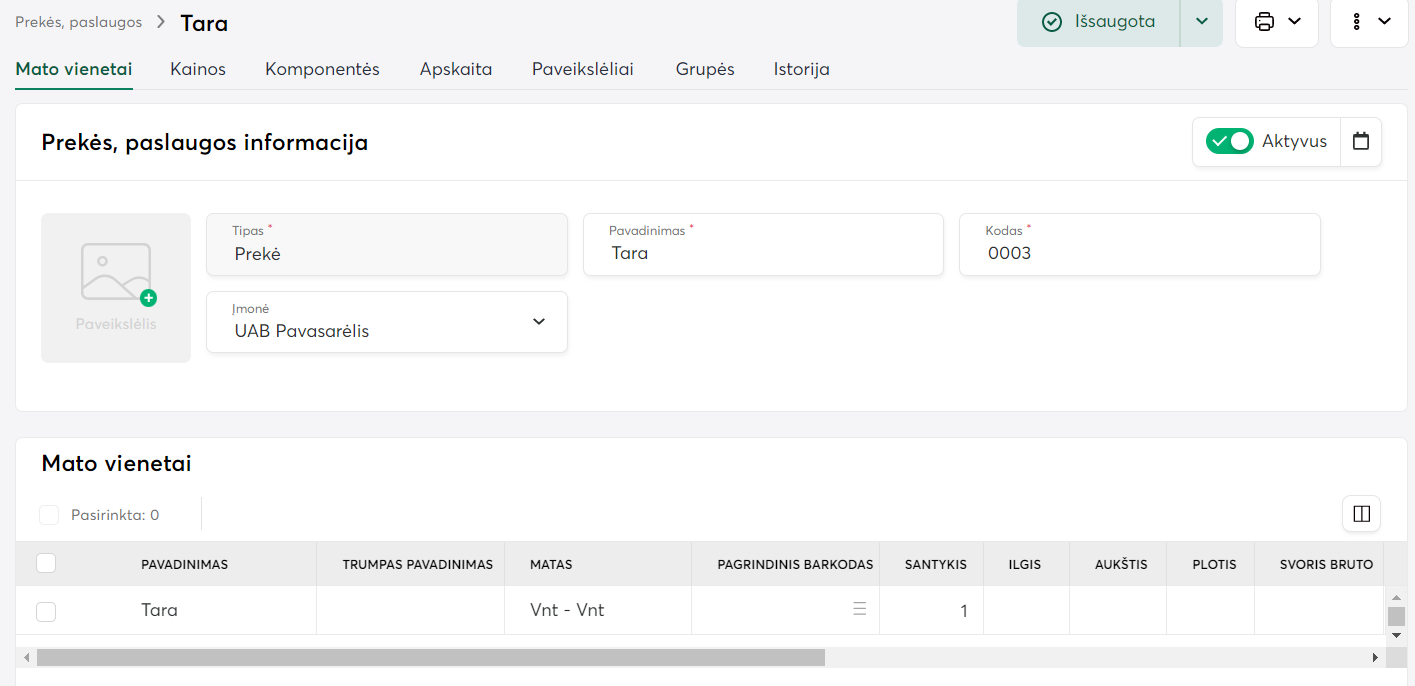Toggle the Aktyvus switch off
This screenshot has height=686, width=1415.
click(1229, 141)
